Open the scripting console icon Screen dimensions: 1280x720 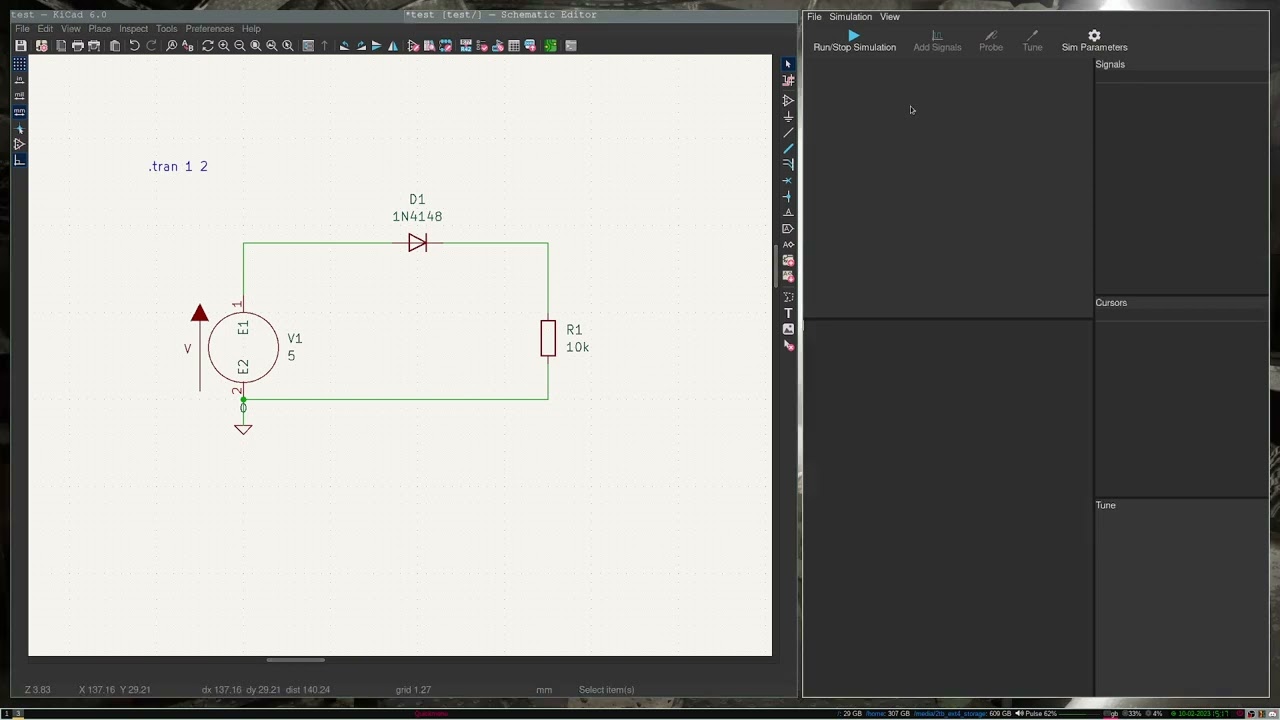click(x=571, y=46)
